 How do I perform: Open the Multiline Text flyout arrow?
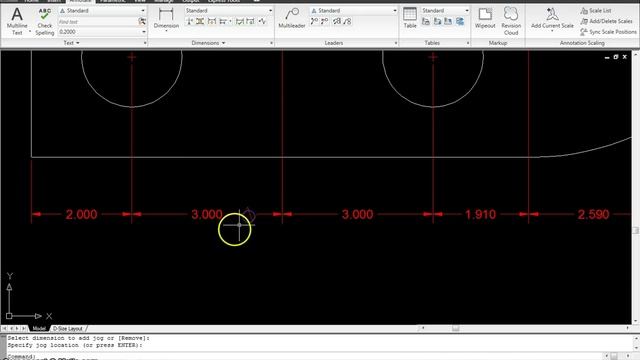click(x=30, y=31)
